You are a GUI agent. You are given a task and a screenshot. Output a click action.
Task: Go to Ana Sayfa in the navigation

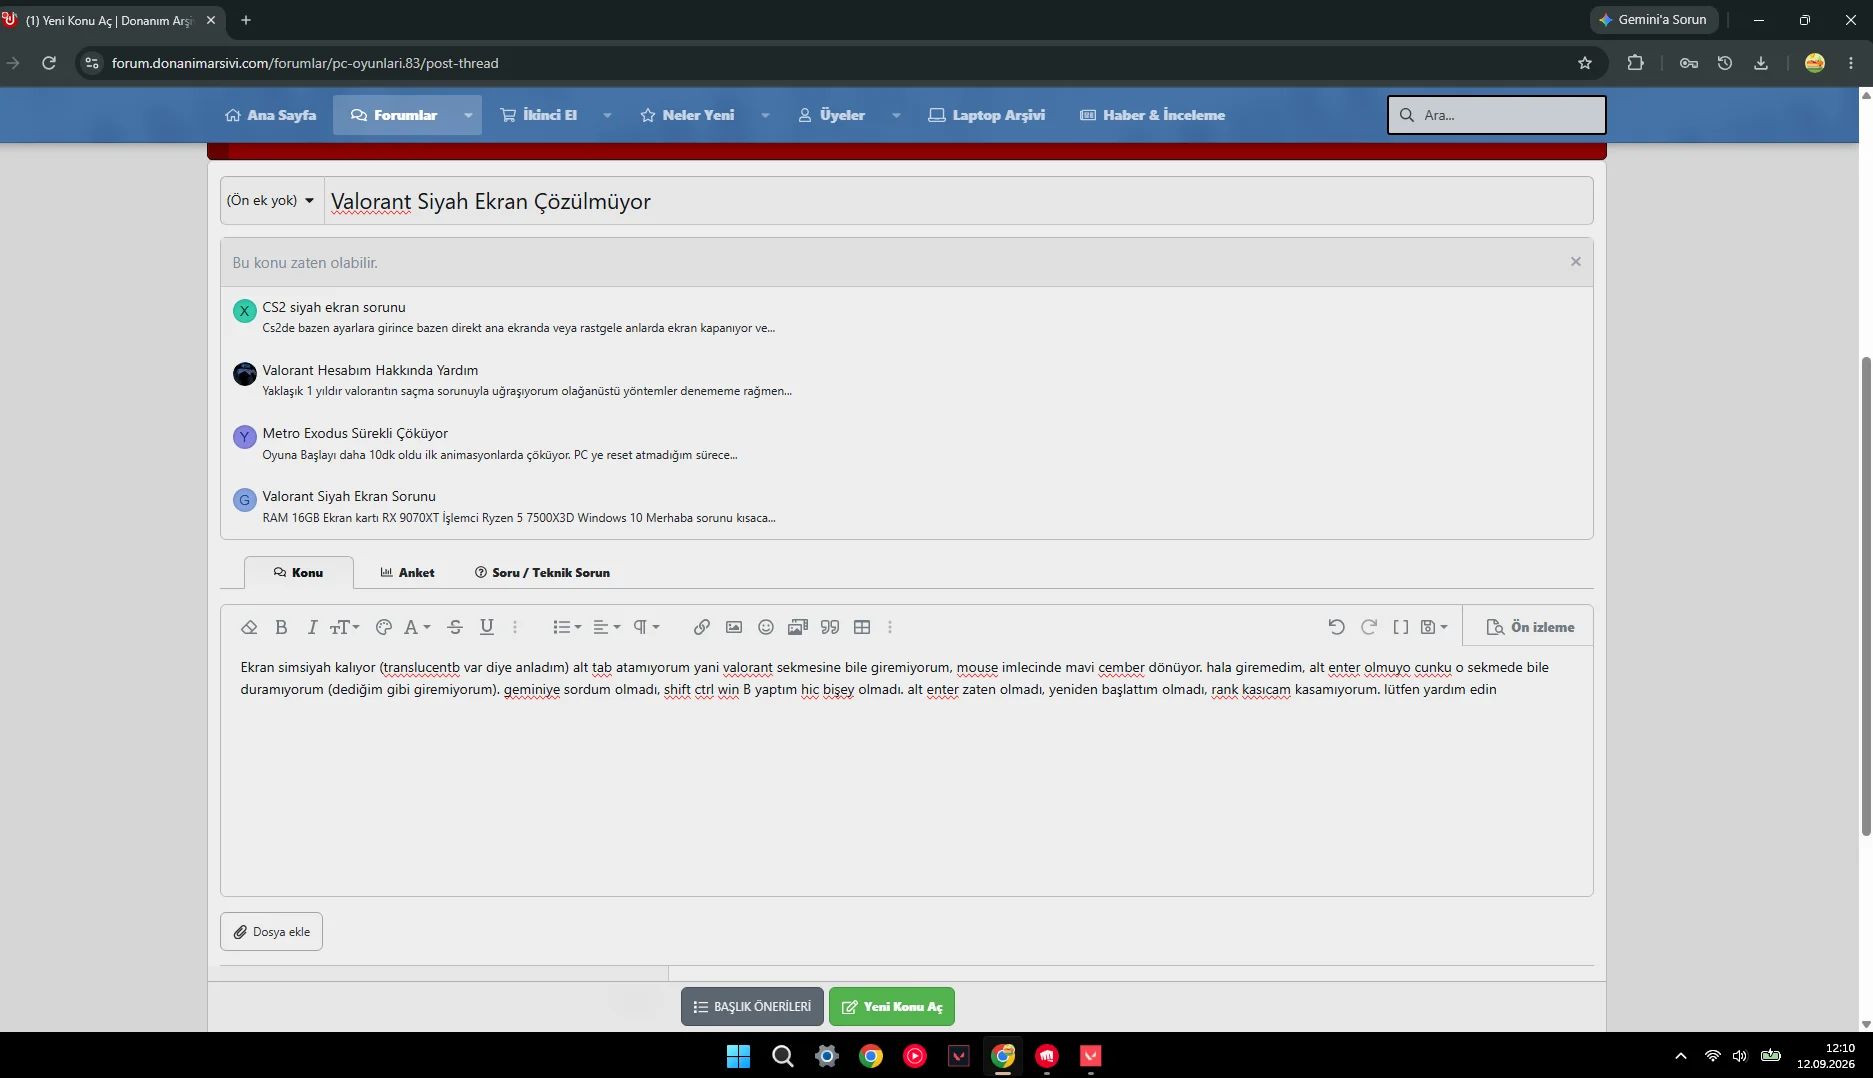[x=271, y=115]
